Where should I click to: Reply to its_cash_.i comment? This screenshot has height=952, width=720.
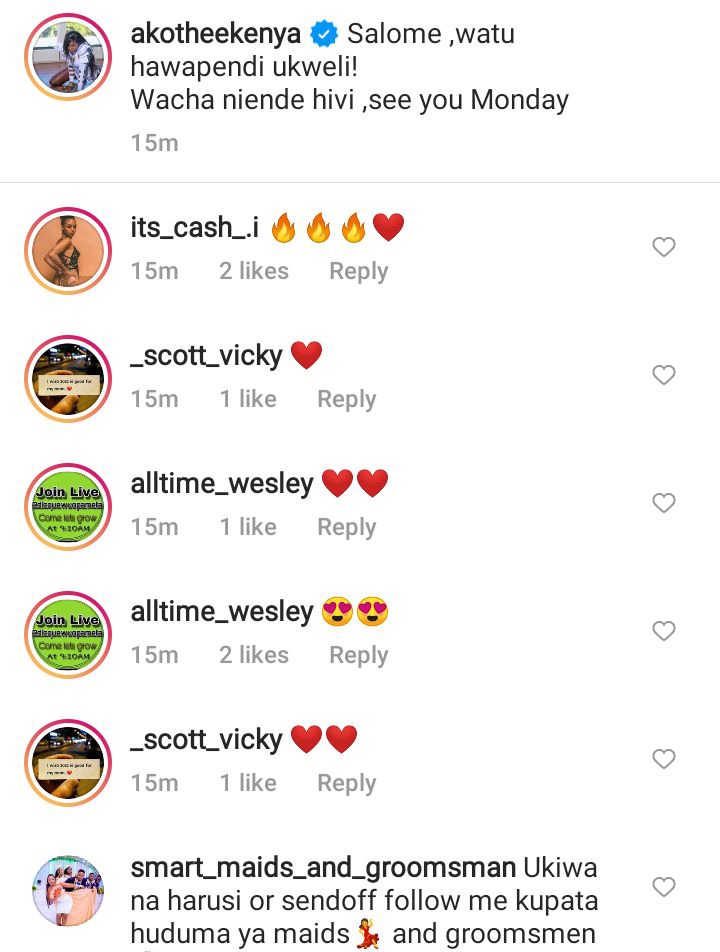click(x=358, y=271)
